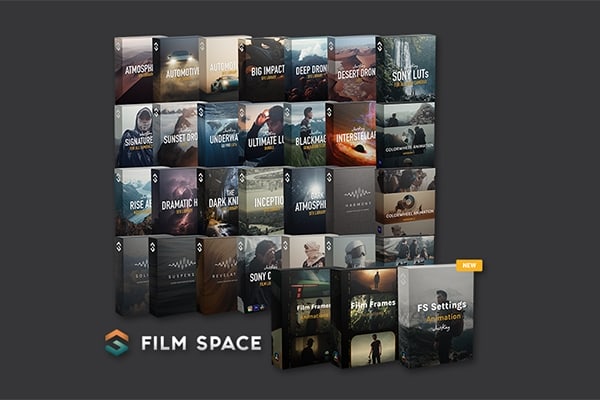Click software icons on Sony C box
Viewport: 600px width, 400px height.
pos(255,307)
